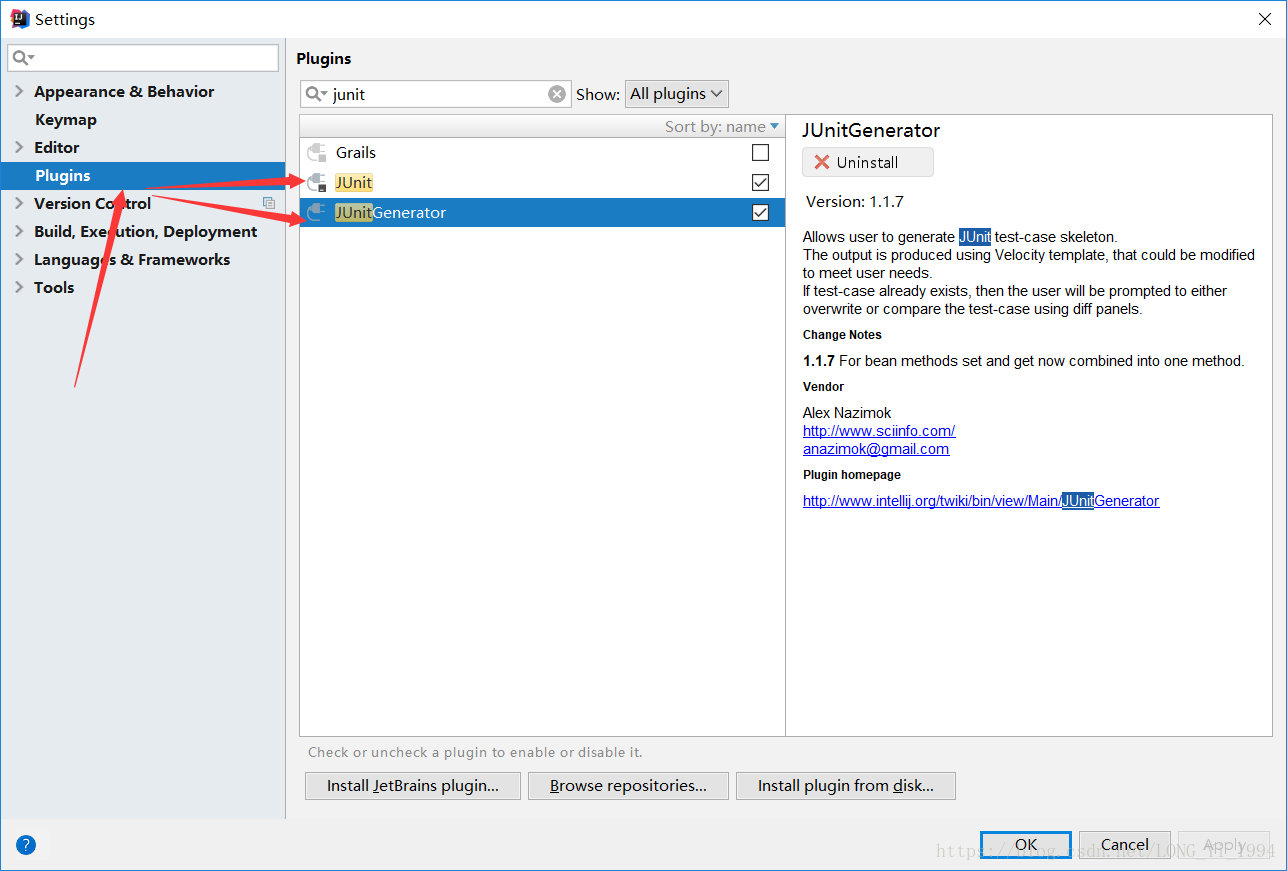Click the IntelliJ Settings window icon
Viewport: 1287px width, 871px height.
click(x=20, y=19)
